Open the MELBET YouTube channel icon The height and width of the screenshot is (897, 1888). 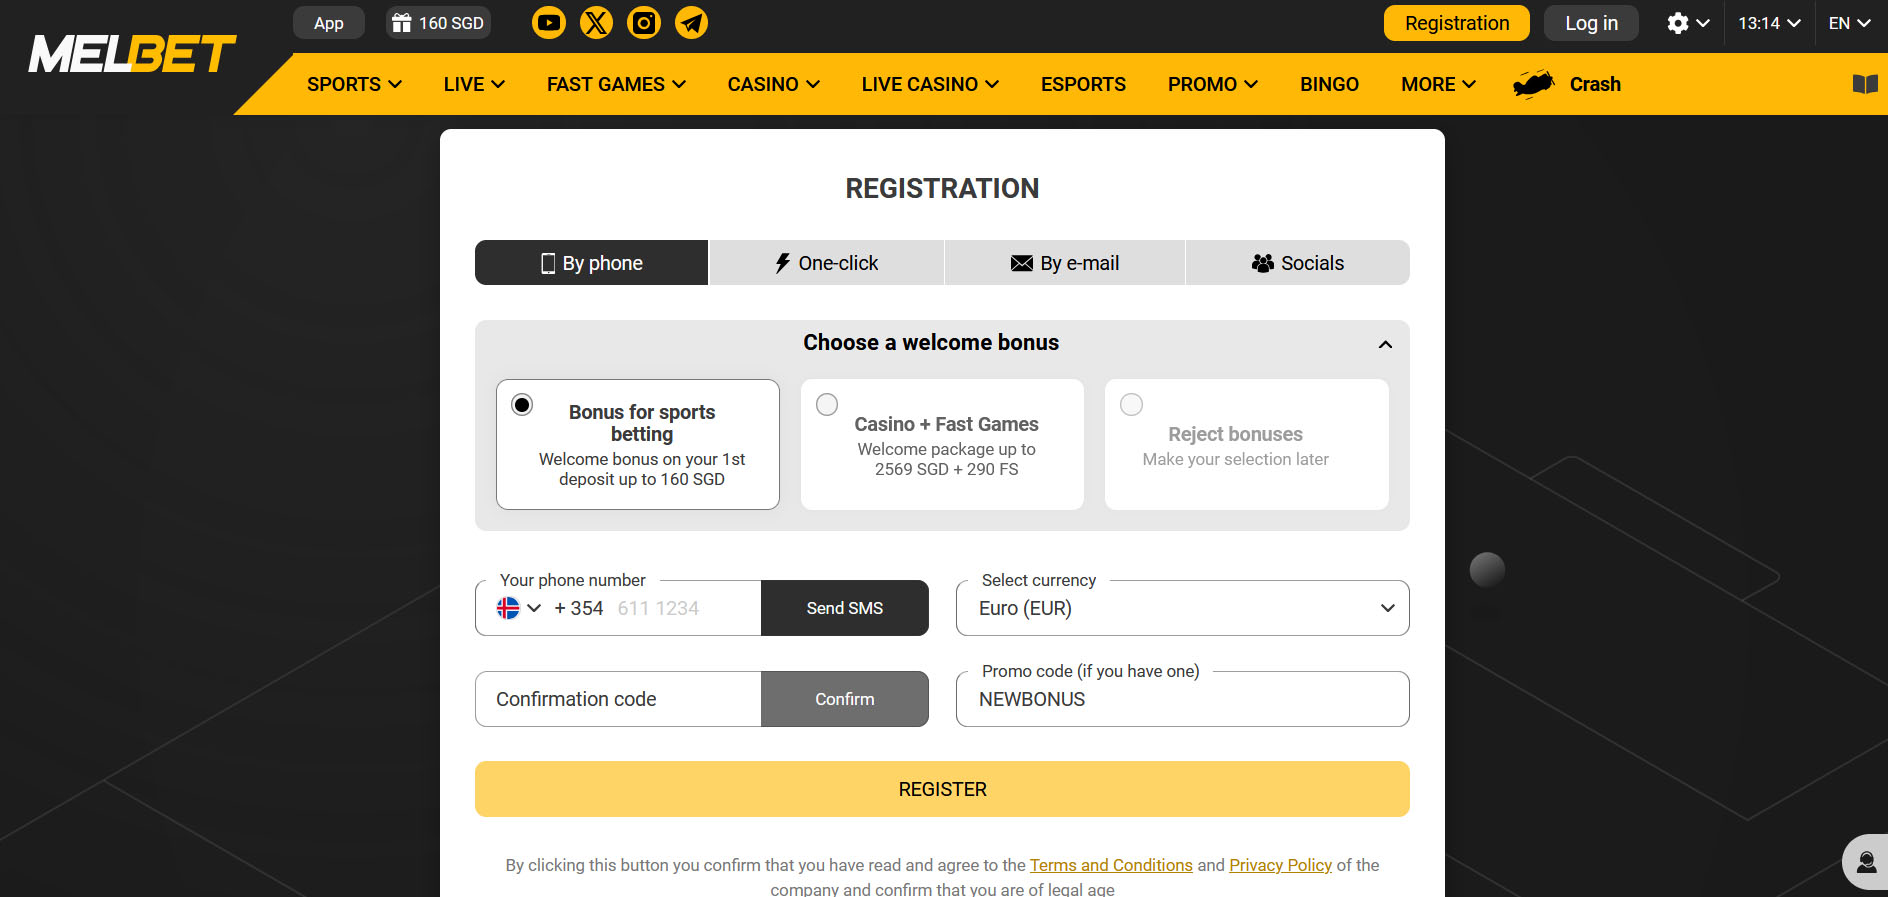tap(549, 22)
